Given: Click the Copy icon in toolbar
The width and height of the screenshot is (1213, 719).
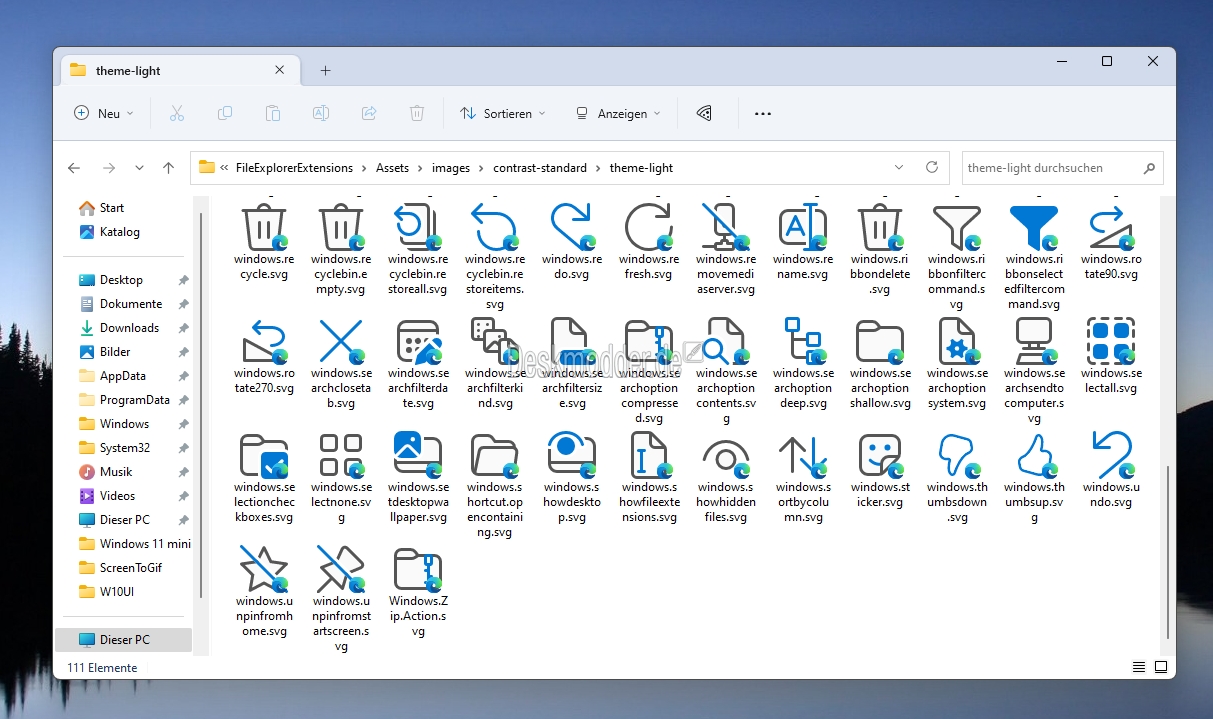Looking at the screenshot, I should point(225,114).
